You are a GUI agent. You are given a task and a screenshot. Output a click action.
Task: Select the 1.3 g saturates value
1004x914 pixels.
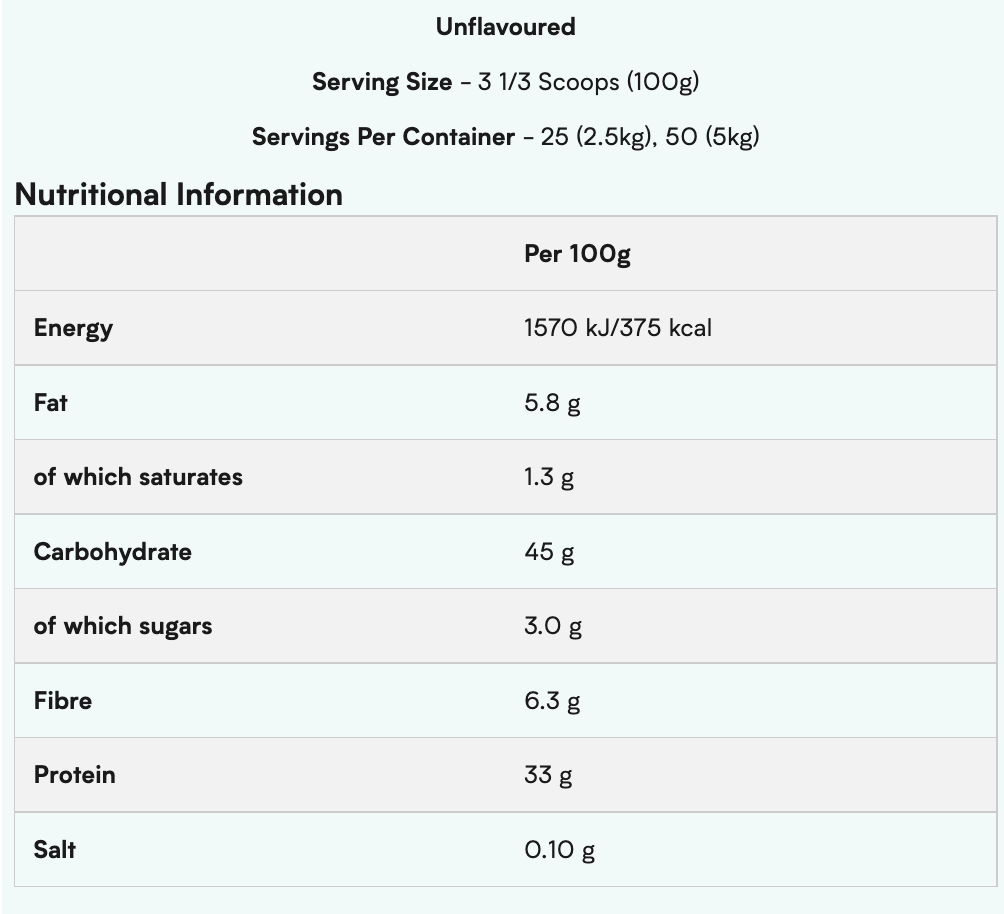point(549,477)
